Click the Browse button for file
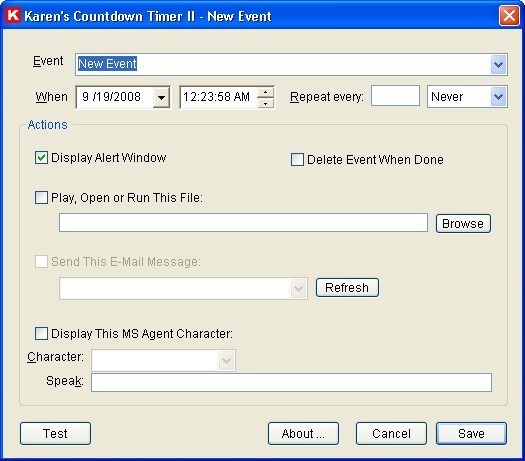 tap(463, 223)
